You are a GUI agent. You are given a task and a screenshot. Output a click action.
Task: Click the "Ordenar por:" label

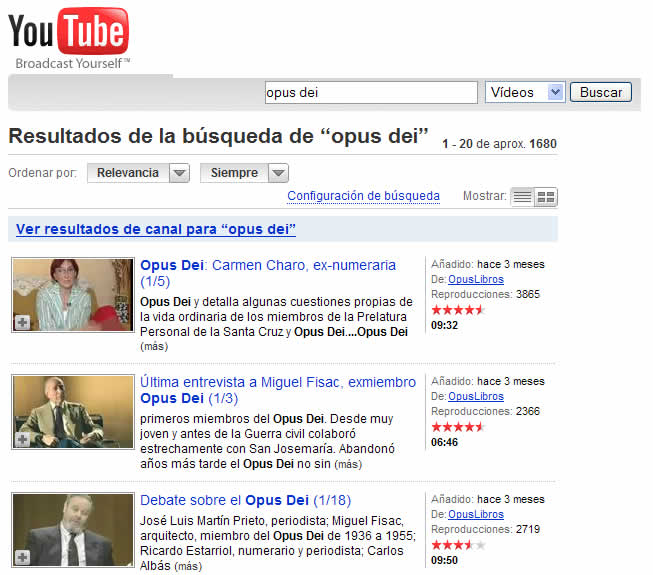point(42,173)
